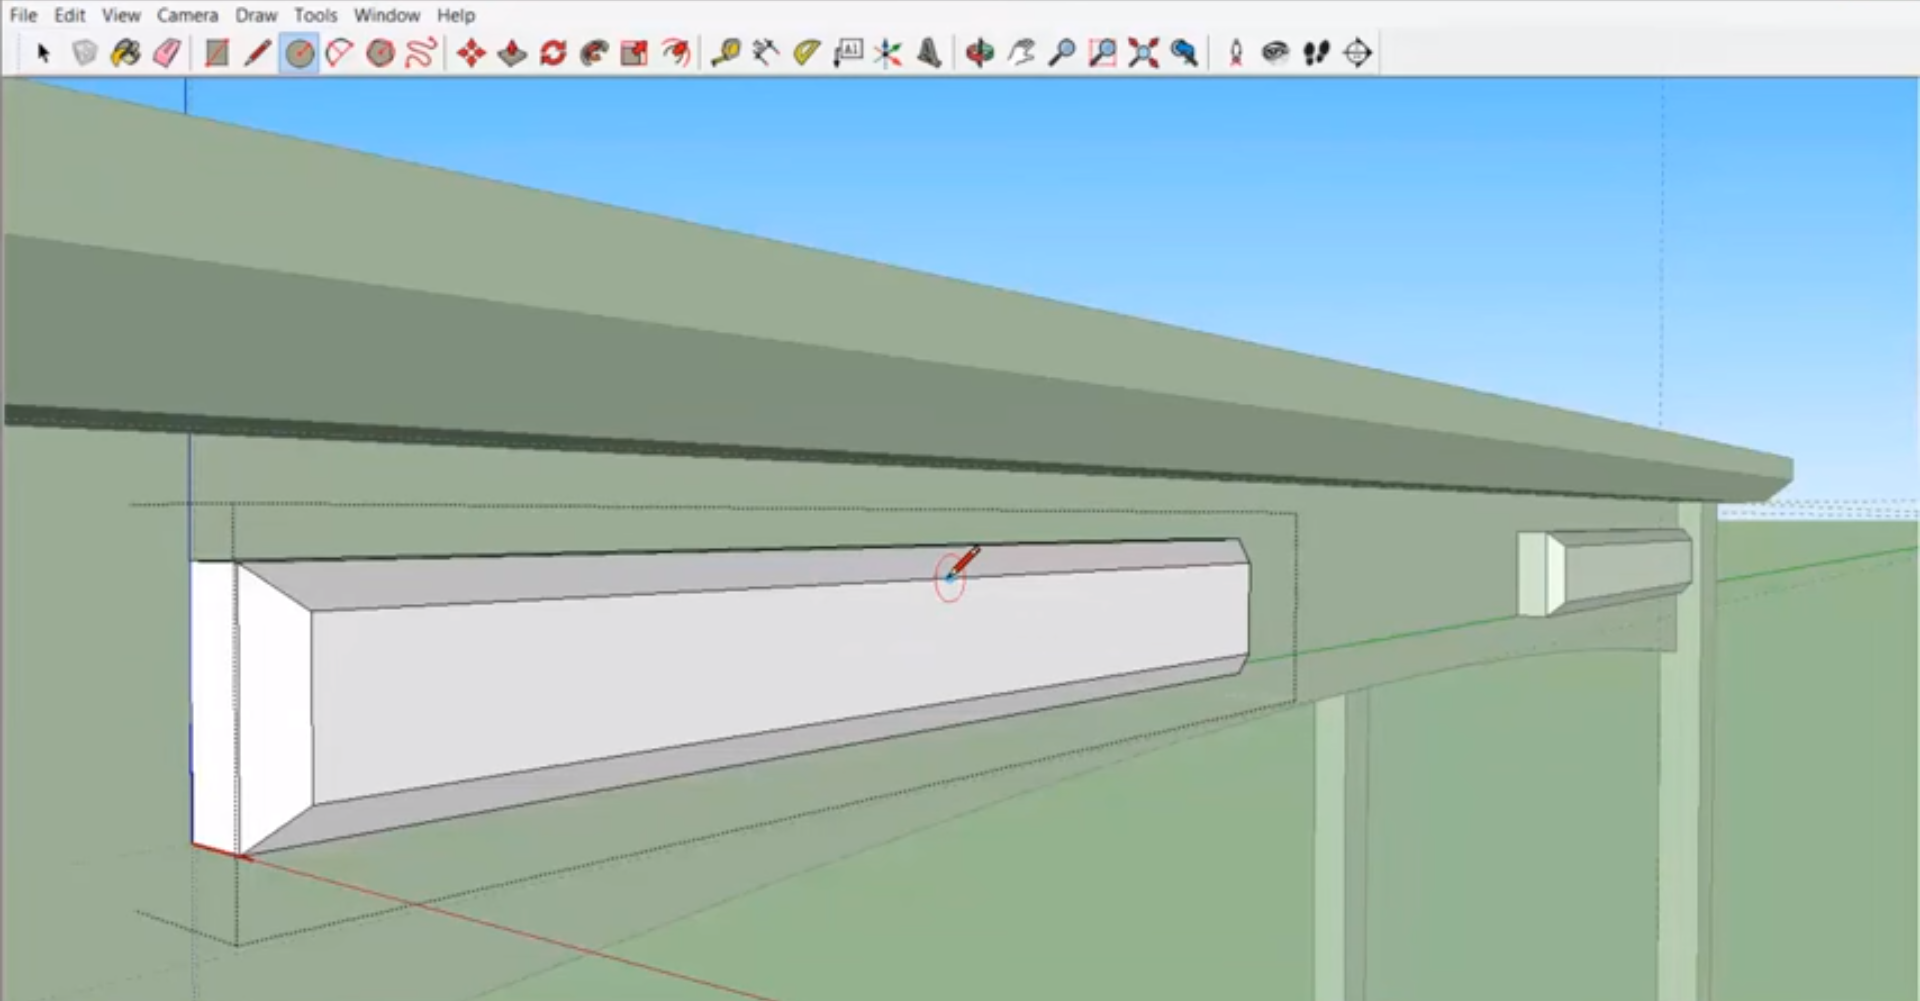
Task: Choose the Rotate tool
Action: (x=553, y=53)
